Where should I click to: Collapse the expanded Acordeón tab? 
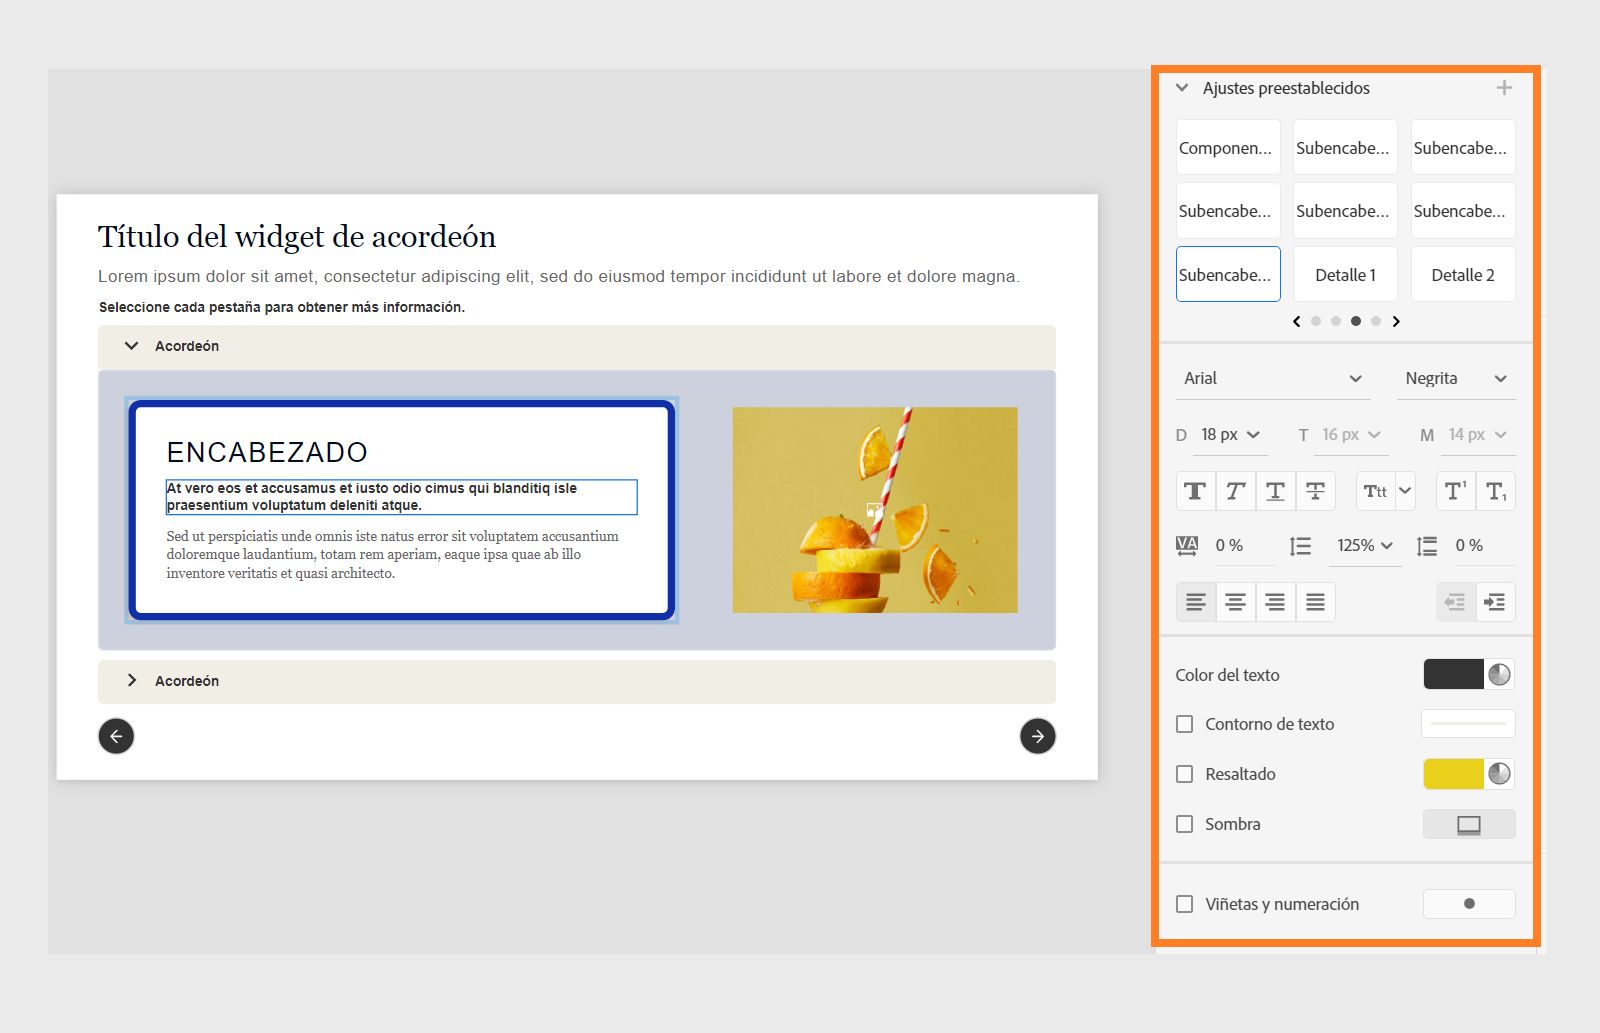(131, 346)
